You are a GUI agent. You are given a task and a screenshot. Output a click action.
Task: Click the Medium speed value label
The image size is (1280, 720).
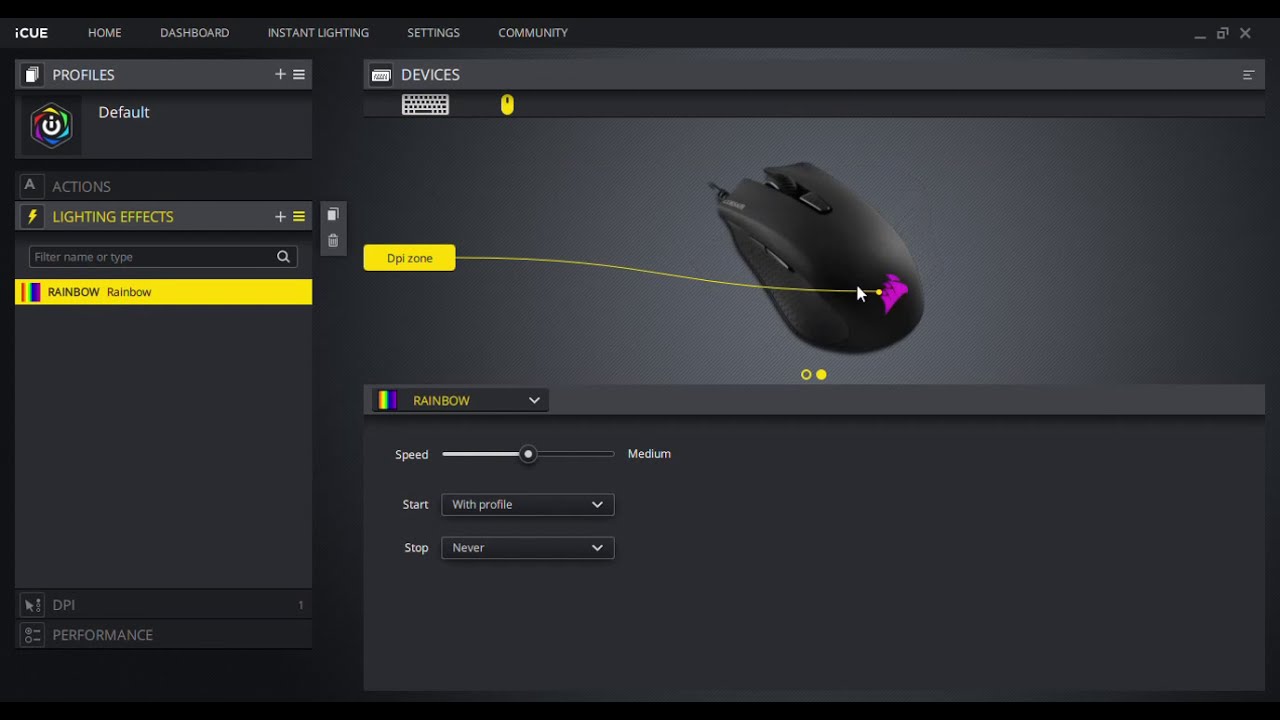click(x=649, y=454)
